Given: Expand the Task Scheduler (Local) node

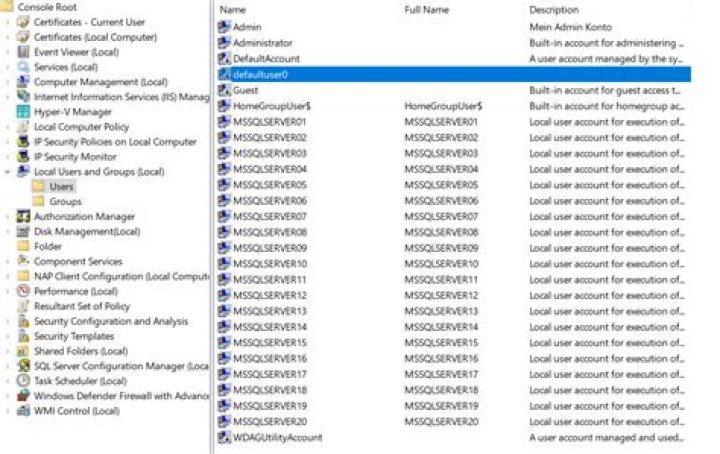Looking at the screenshot, I should point(7,381).
